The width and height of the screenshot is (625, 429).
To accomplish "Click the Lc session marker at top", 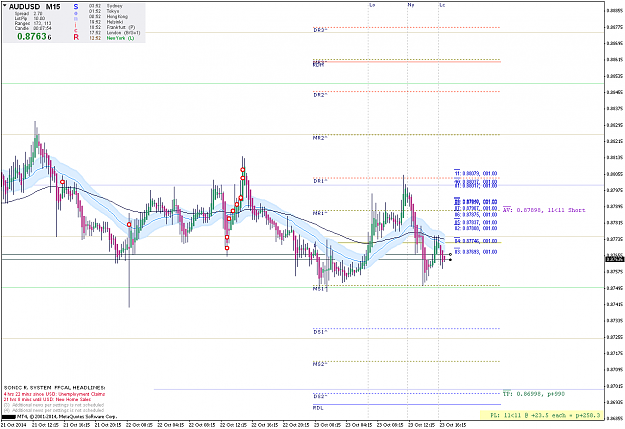I will [x=442, y=5].
